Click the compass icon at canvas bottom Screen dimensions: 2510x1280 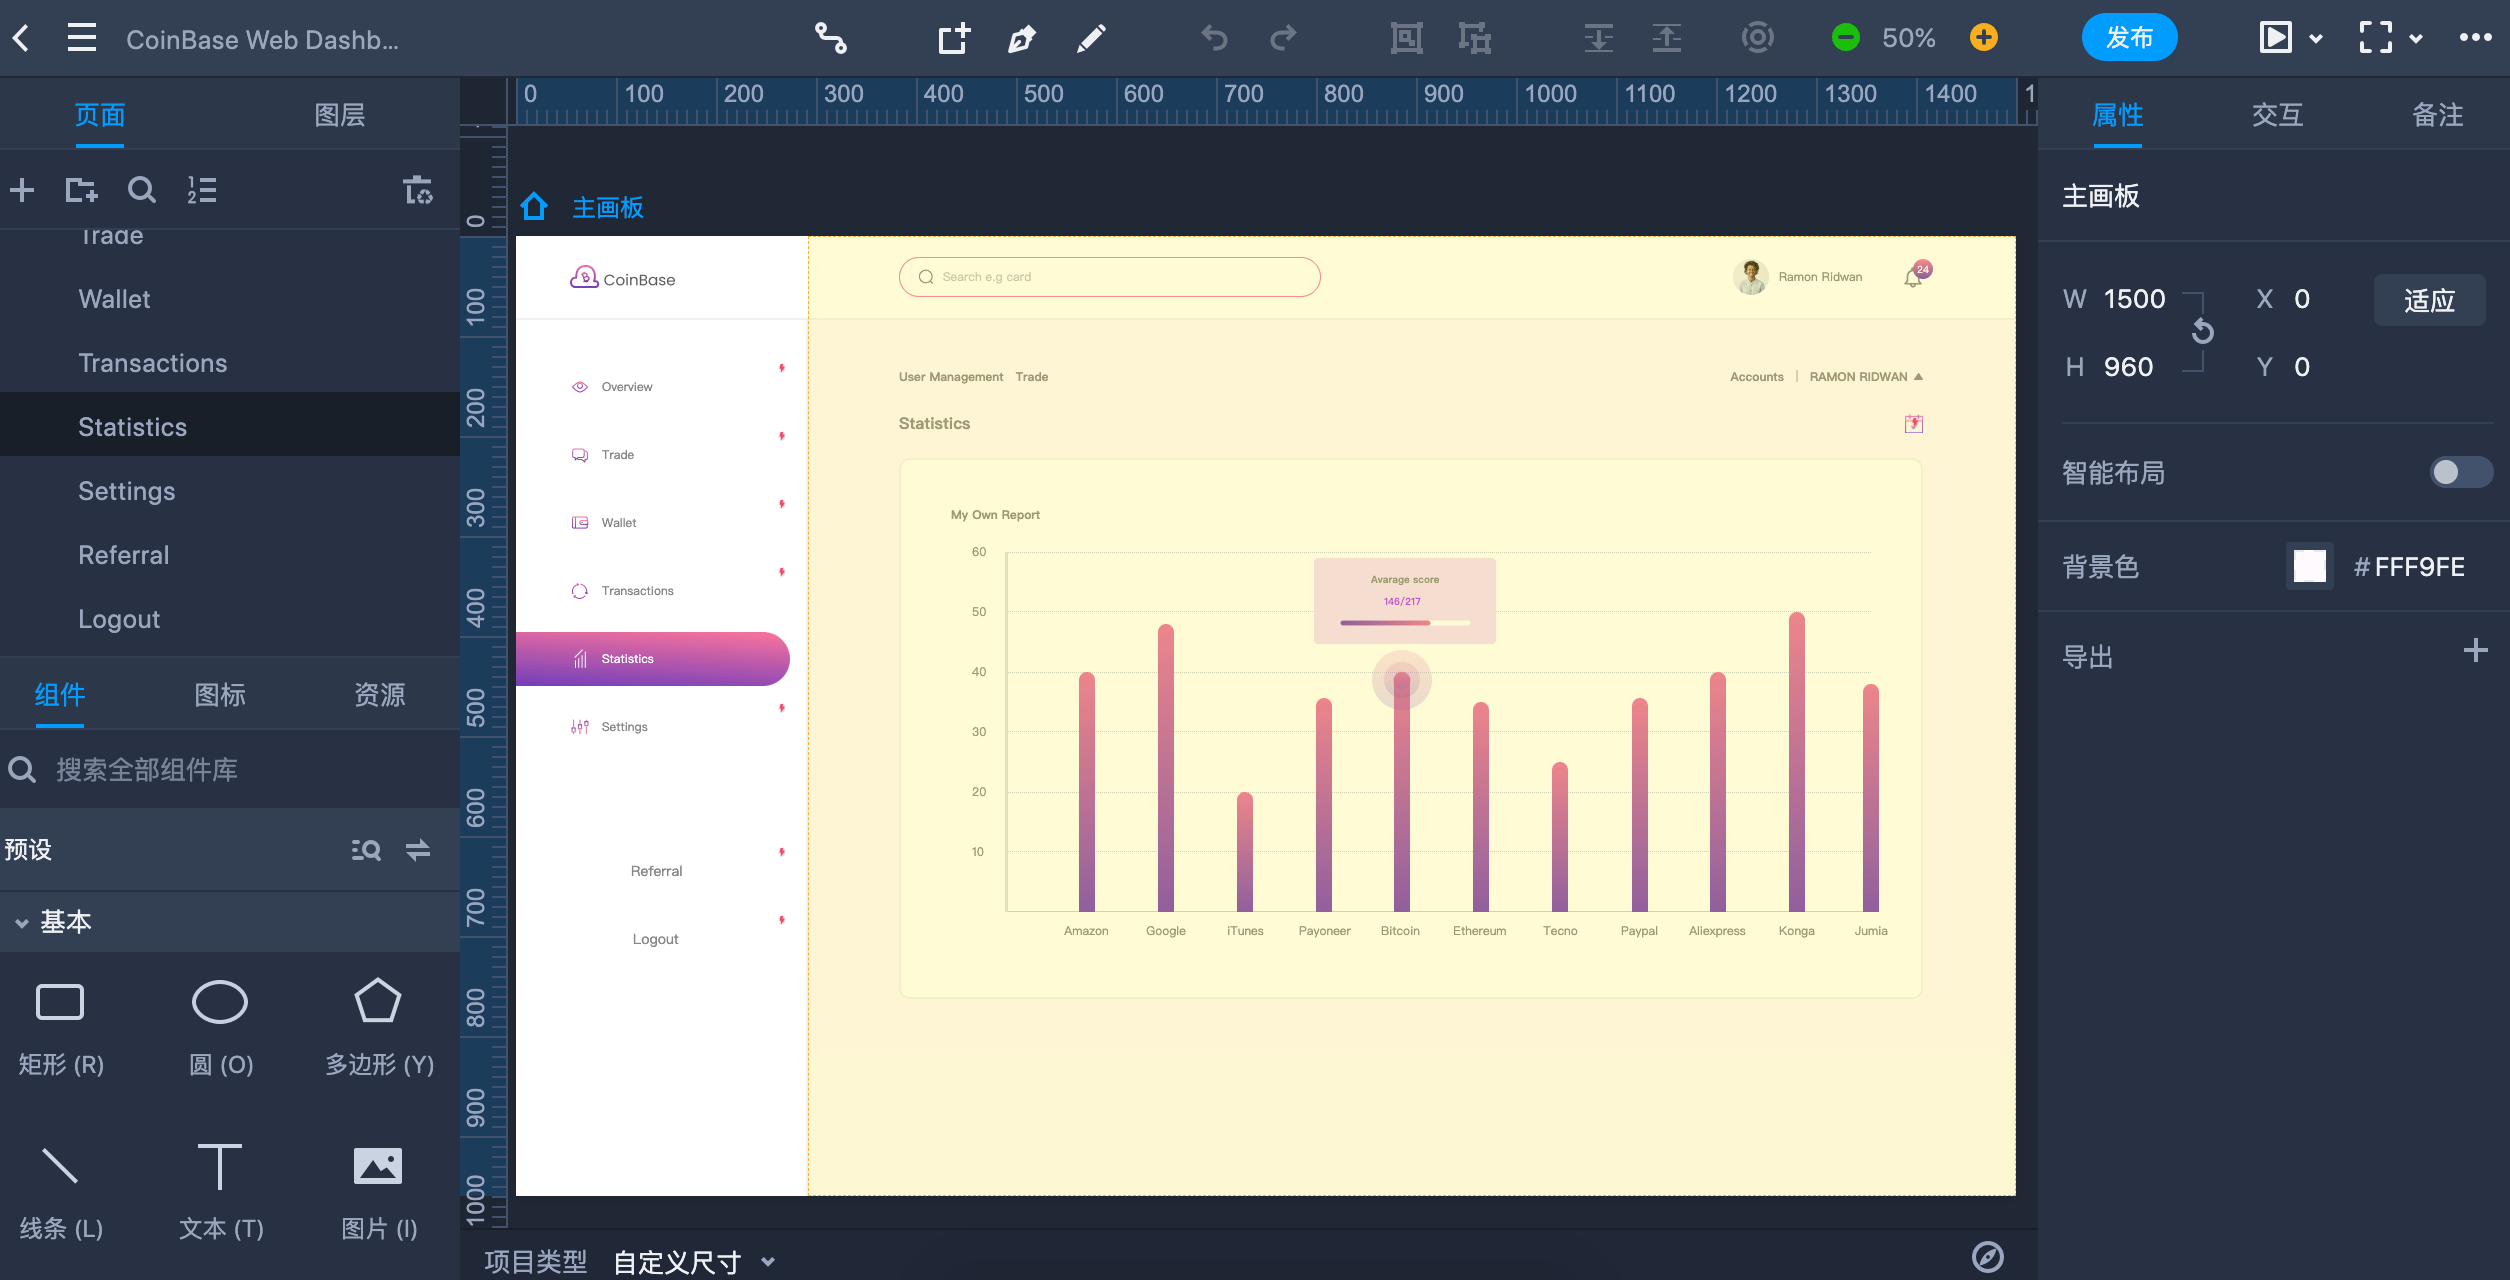click(x=1987, y=1257)
